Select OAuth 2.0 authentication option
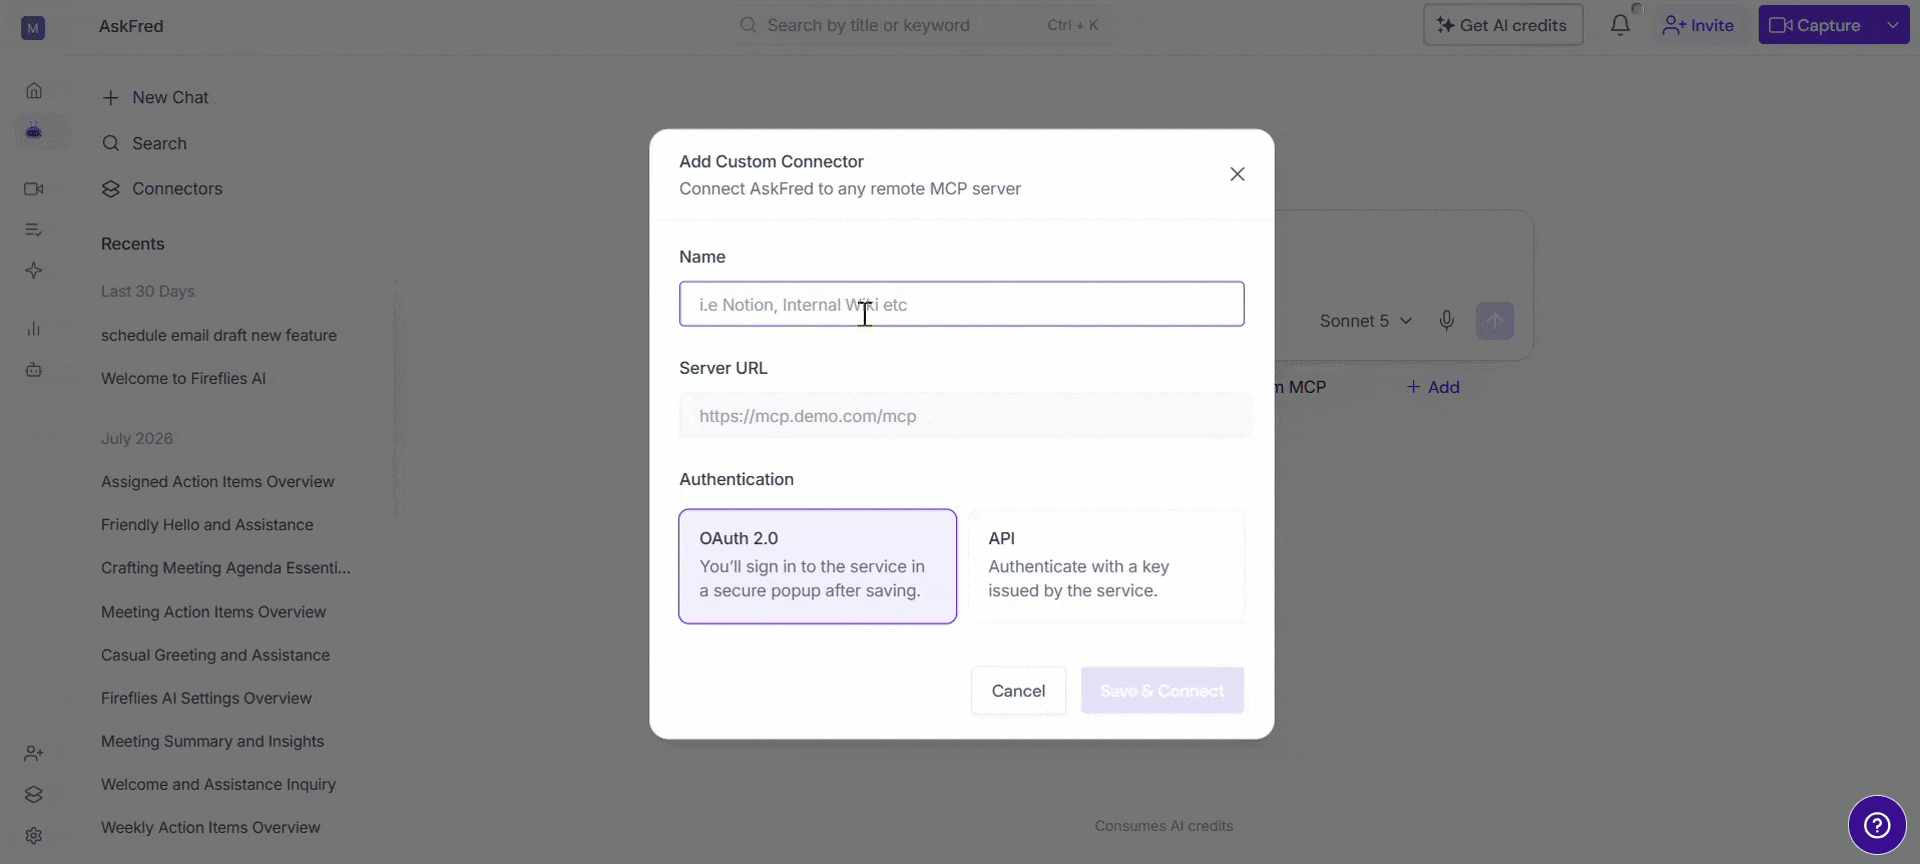Image resolution: width=1920 pixels, height=864 pixels. (x=818, y=566)
